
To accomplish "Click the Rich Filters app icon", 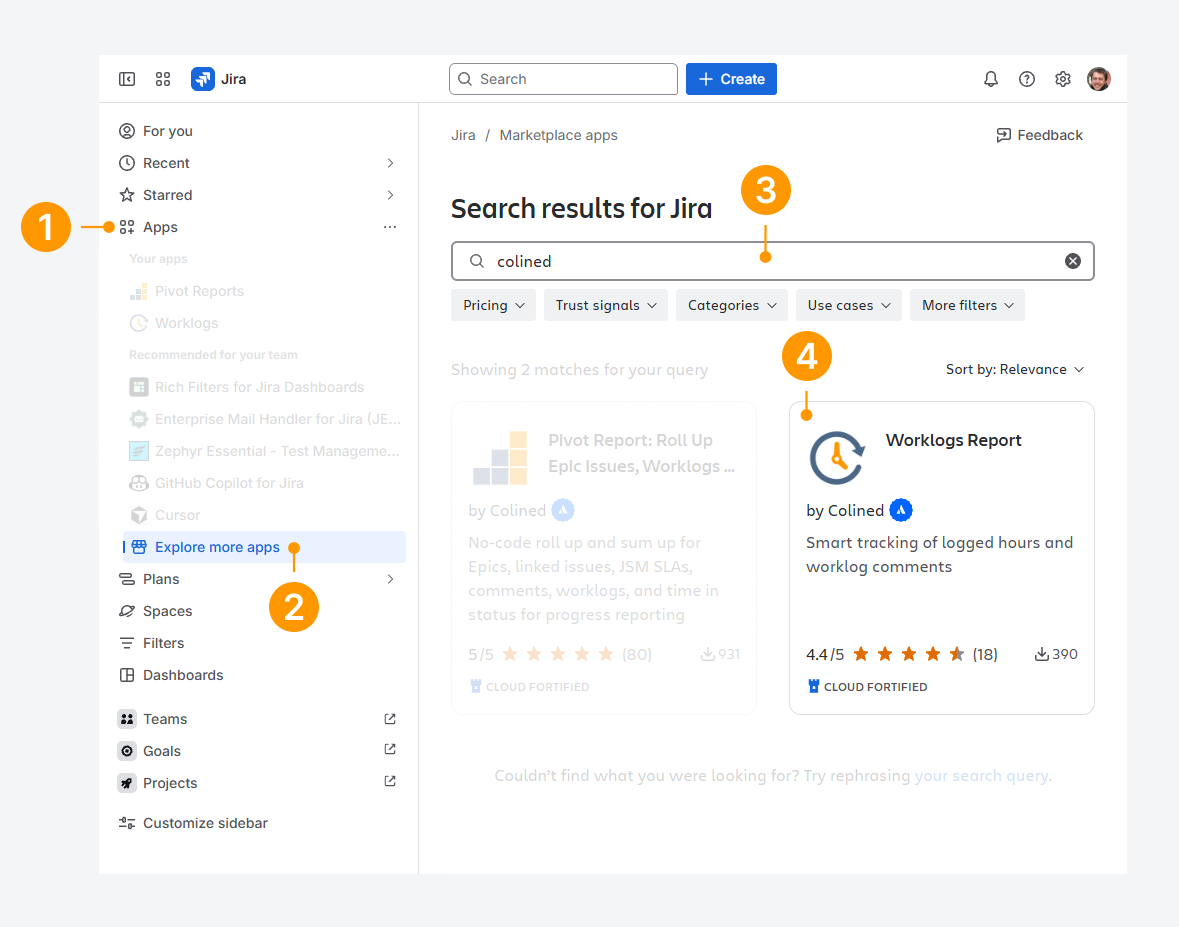I will click(138, 387).
